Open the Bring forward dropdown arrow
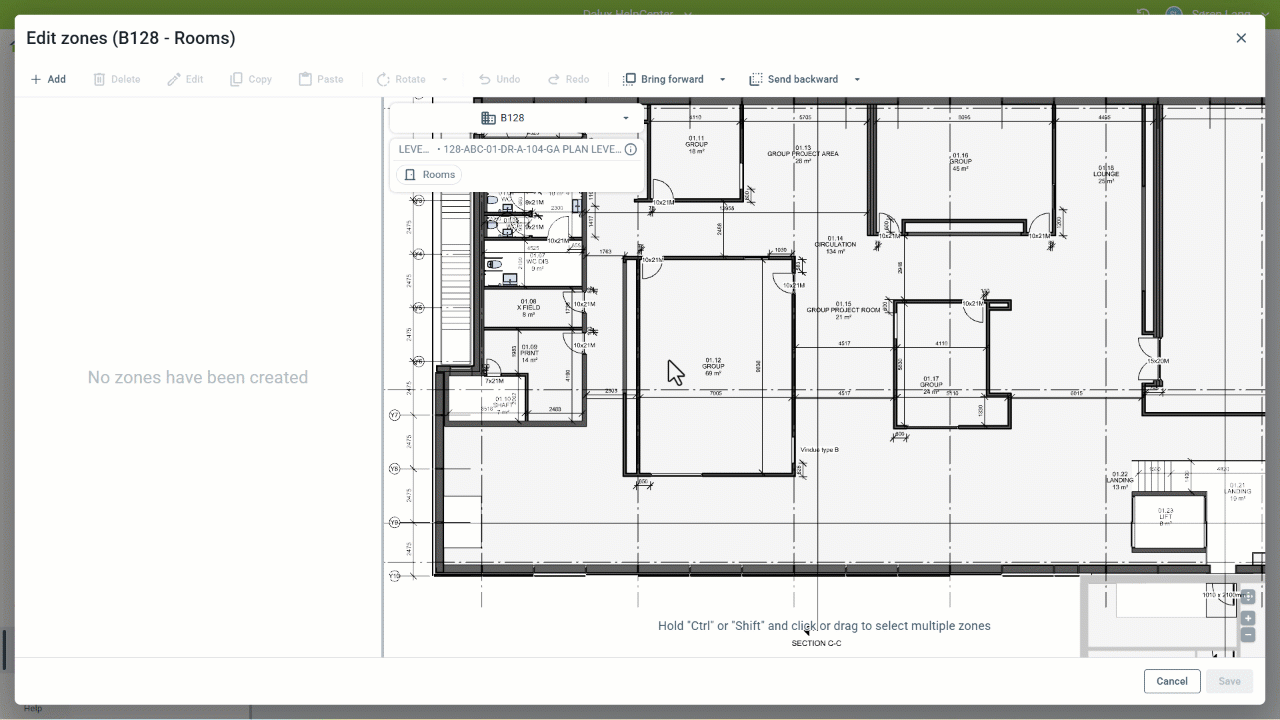The height and width of the screenshot is (720, 1280). point(723,79)
